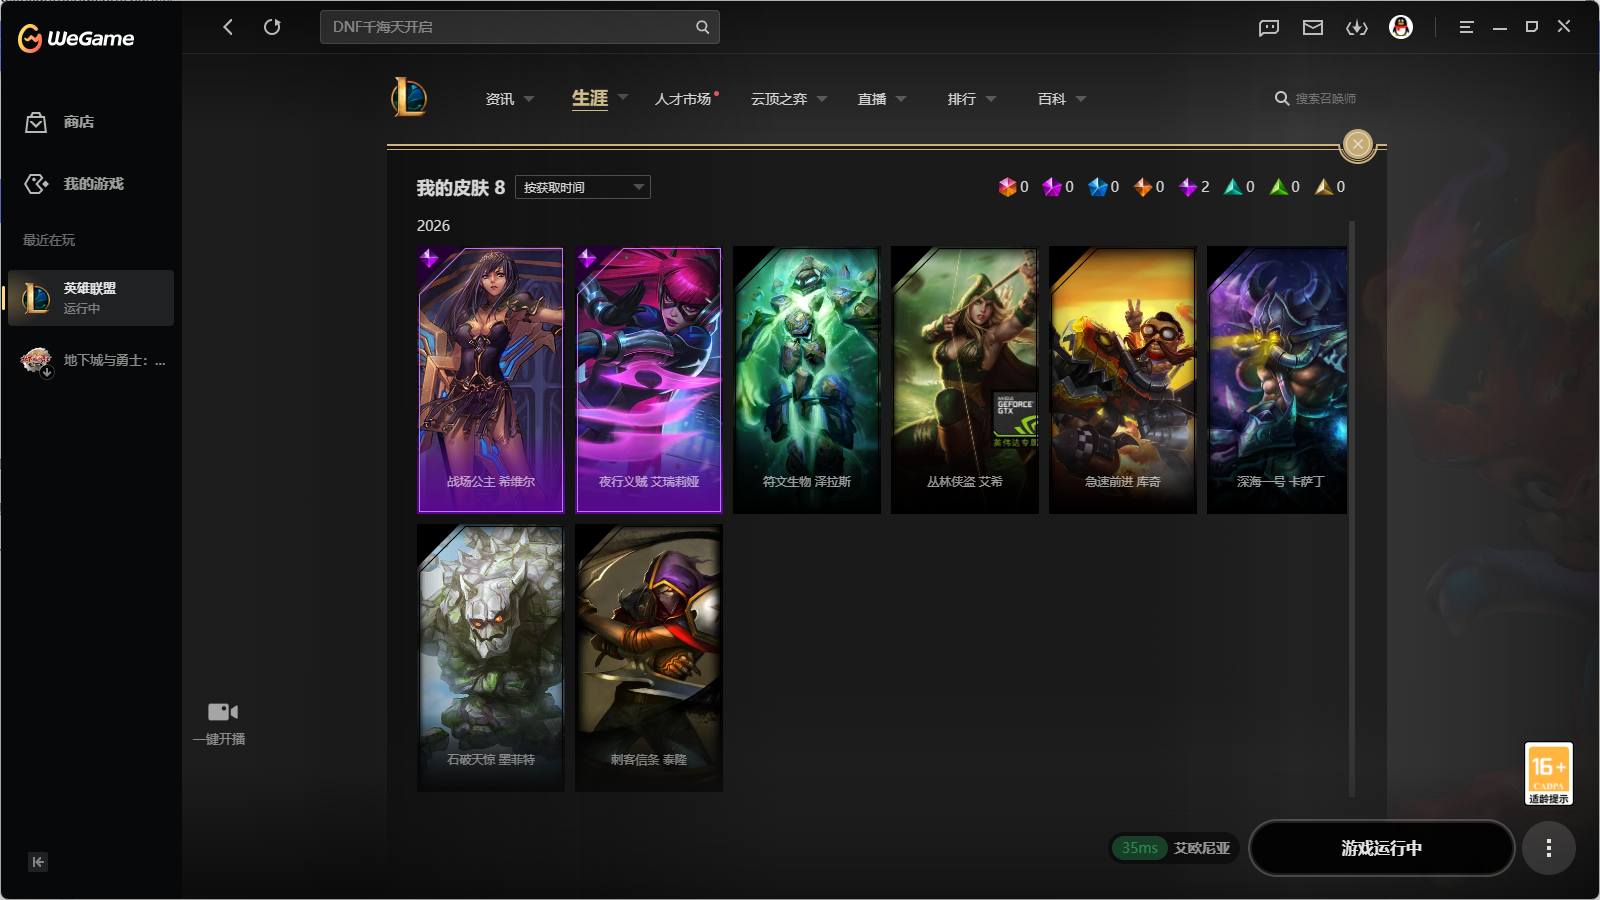1600x900 pixels.
Task: Click the skins list vertical scrollbar
Action: pyautogui.click(x=1352, y=510)
